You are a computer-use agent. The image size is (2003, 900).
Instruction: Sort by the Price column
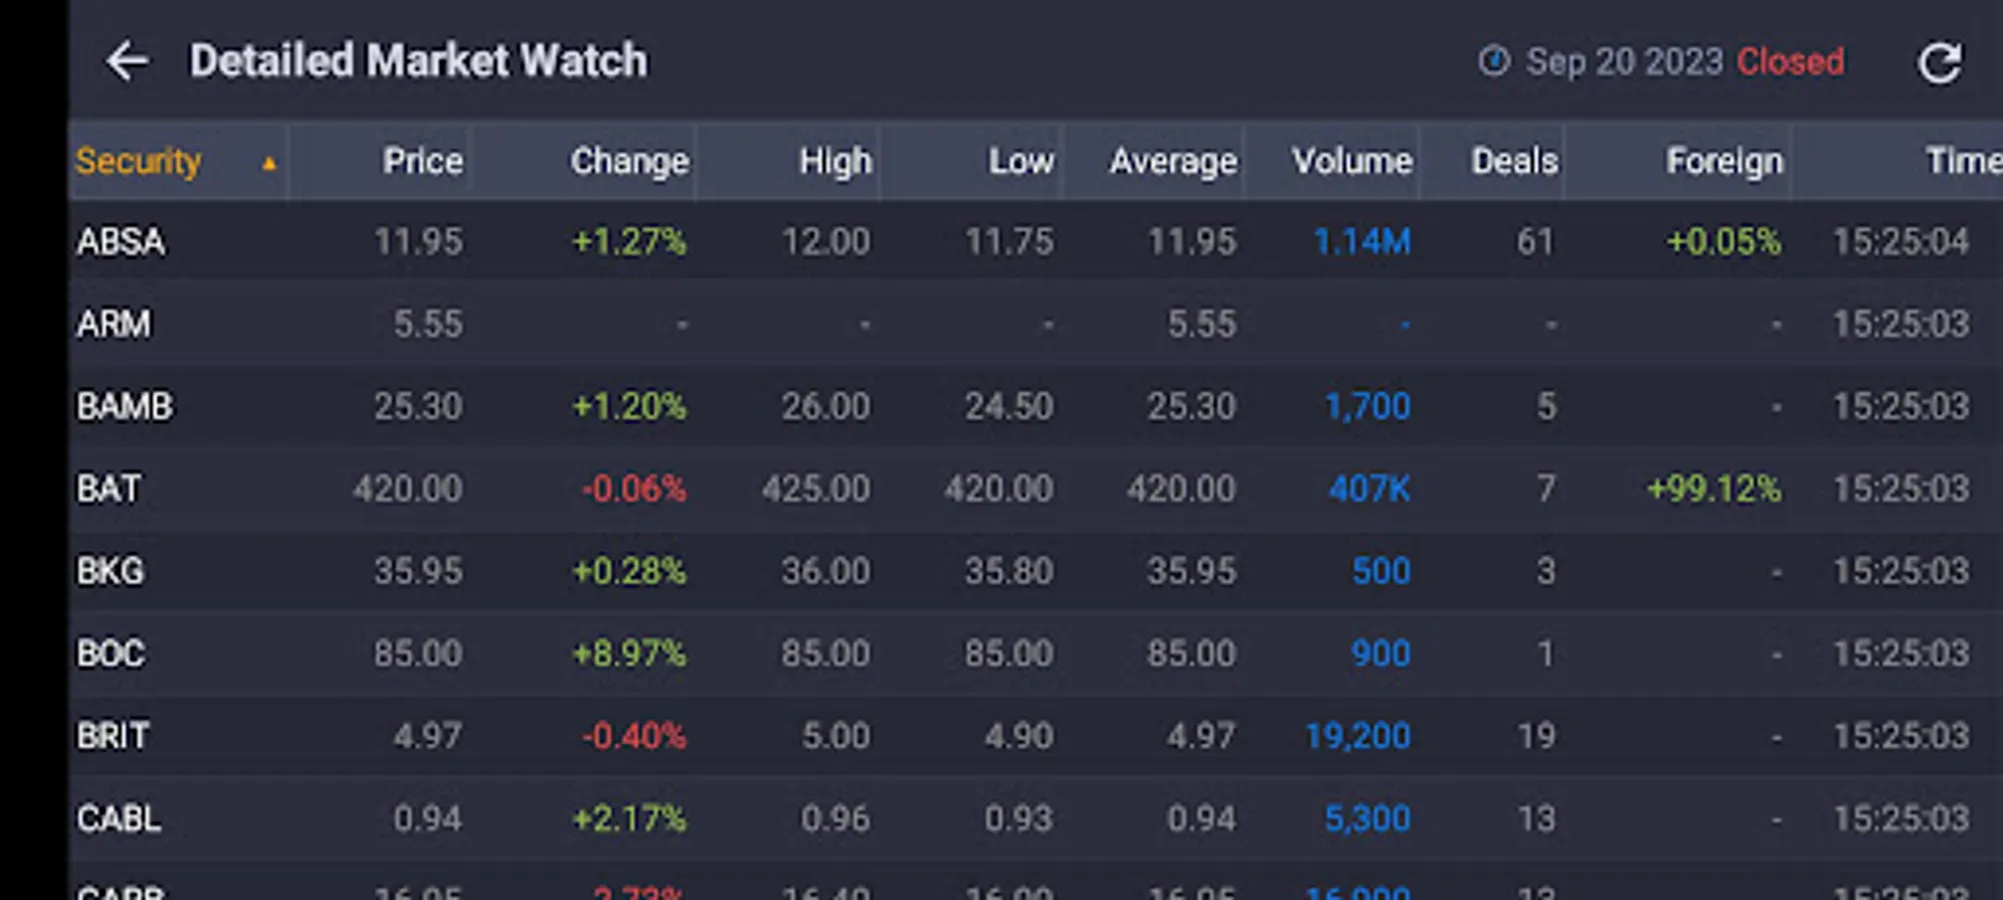(422, 161)
